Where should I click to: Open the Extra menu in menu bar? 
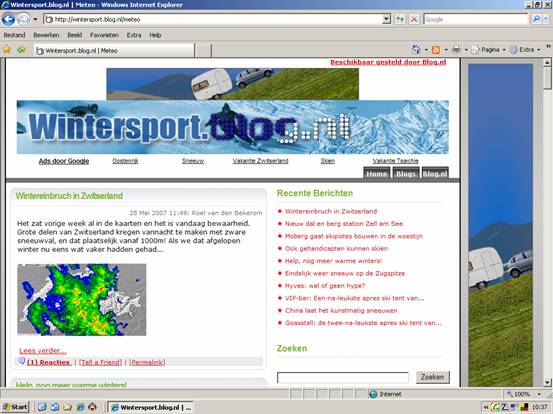pyautogui.click(x=134, y=35)
